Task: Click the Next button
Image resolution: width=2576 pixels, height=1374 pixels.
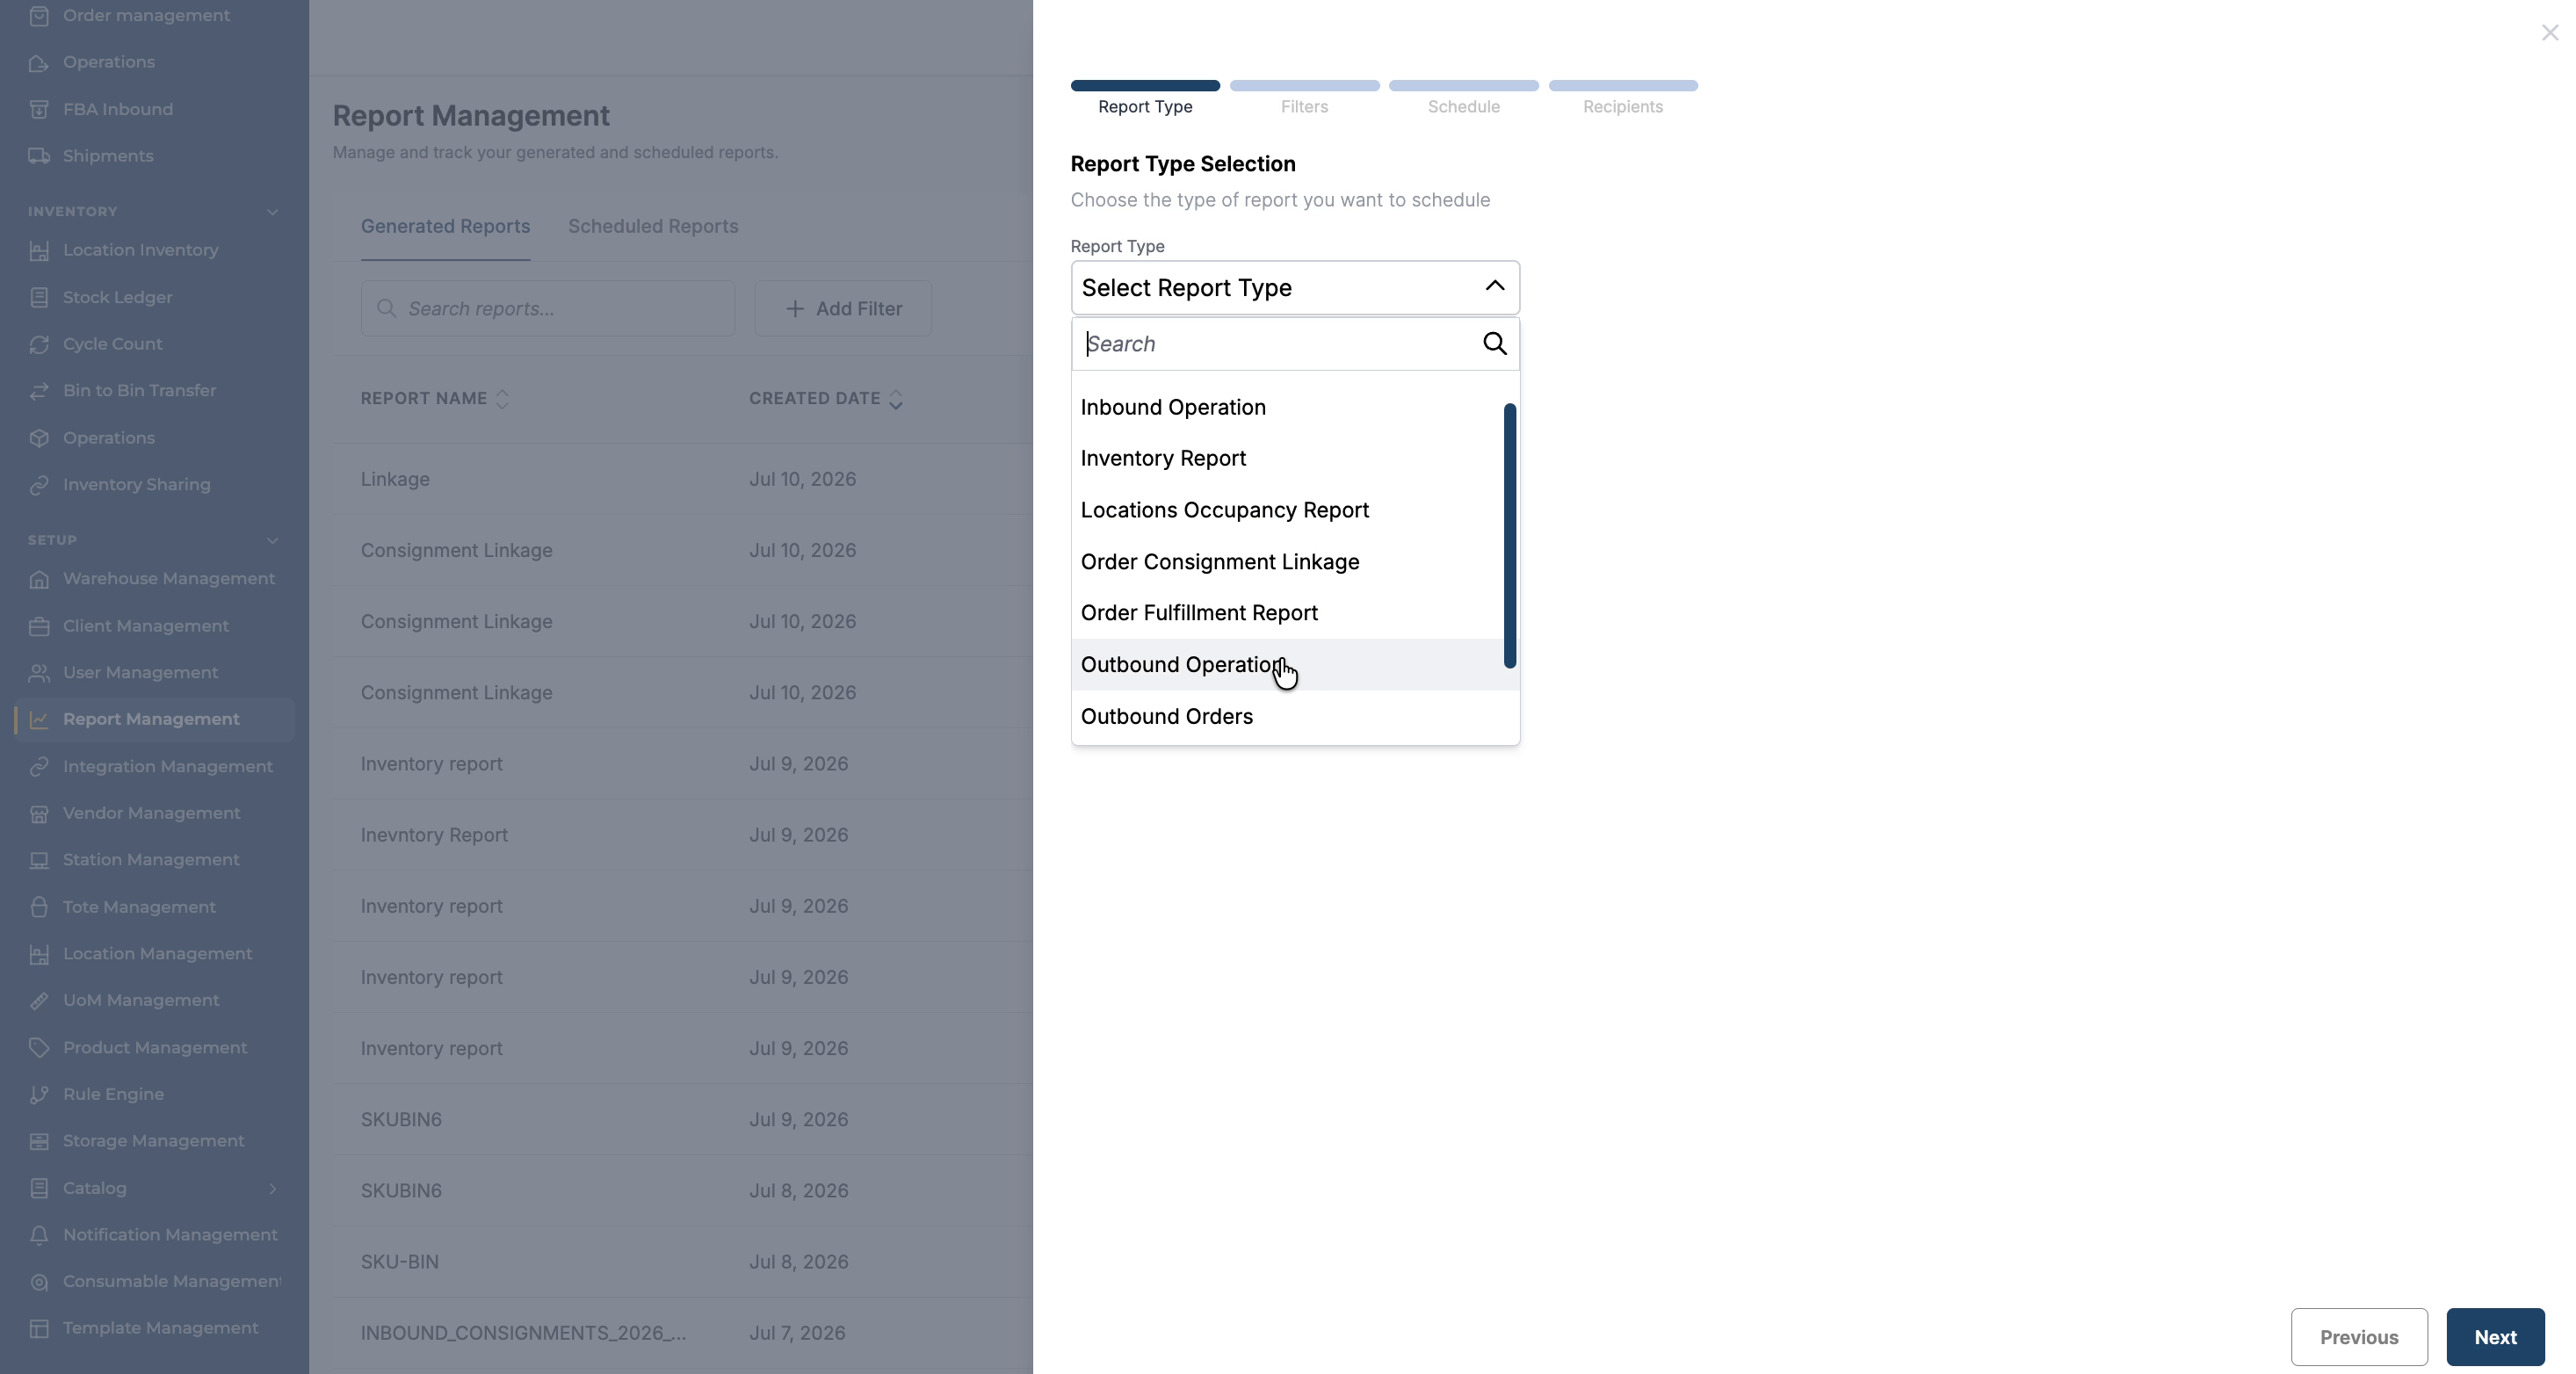Action: coord(2495,1337)
